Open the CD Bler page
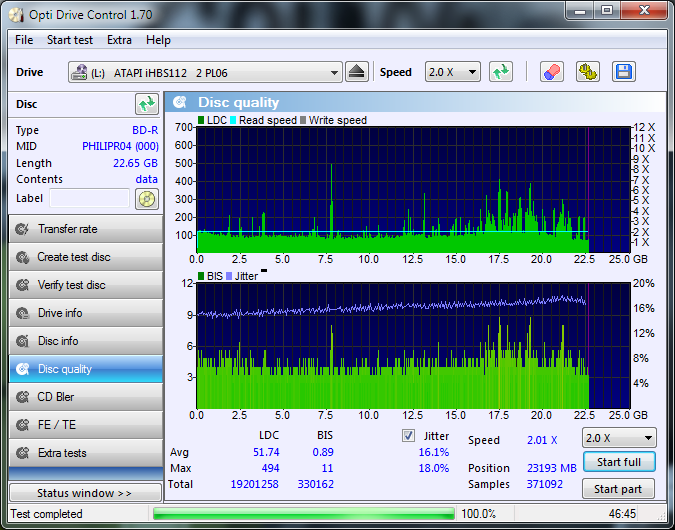 pos(86,397)
